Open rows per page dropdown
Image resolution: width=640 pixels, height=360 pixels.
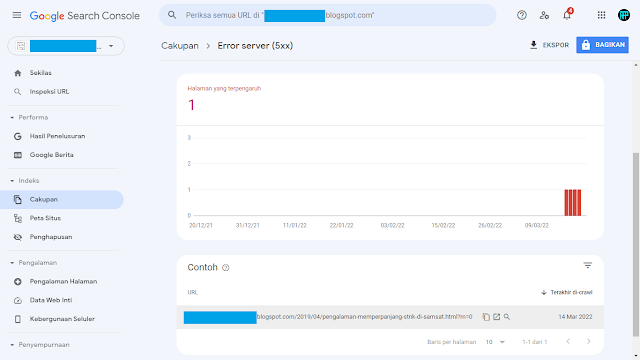495,342
